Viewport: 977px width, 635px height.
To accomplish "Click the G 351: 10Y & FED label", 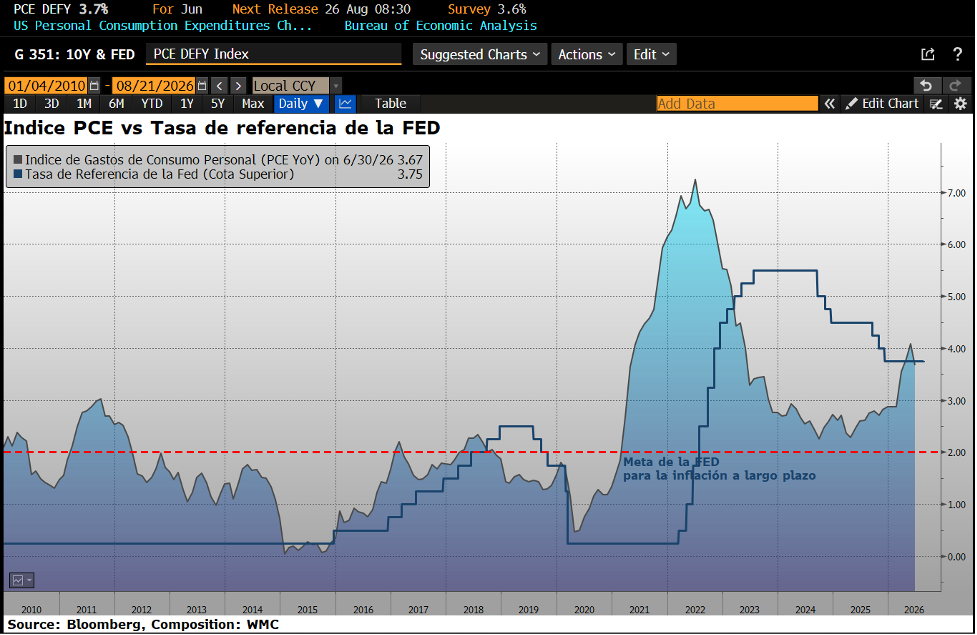I will 75,54.
